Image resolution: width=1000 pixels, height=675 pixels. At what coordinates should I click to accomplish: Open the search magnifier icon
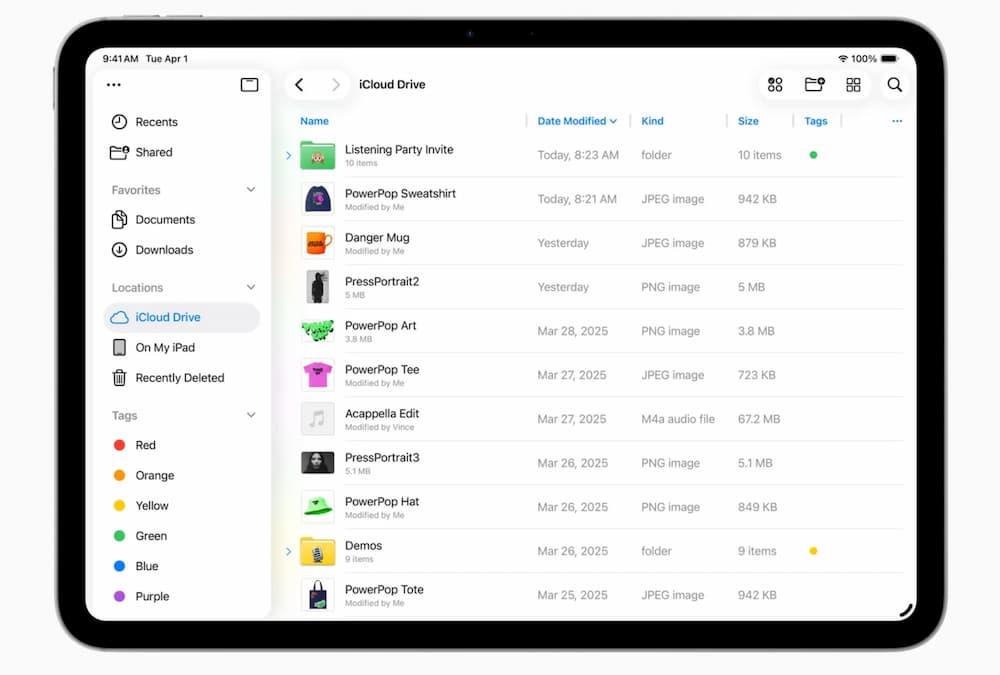point(894,85)
